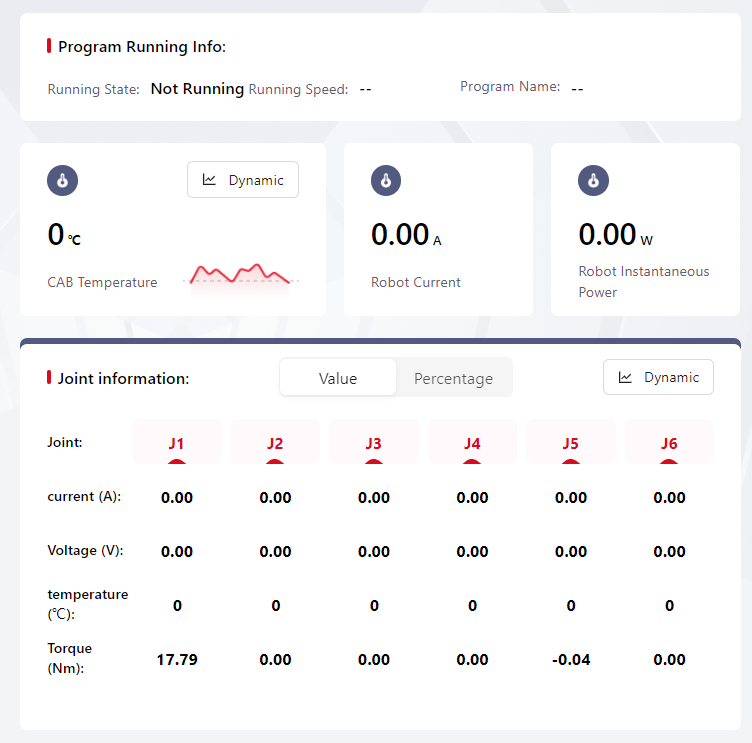Viewport: 752px width, 743px height.
Task: Click the chart icon in the Joint information Dynamic button
Action: pos(625,377)
